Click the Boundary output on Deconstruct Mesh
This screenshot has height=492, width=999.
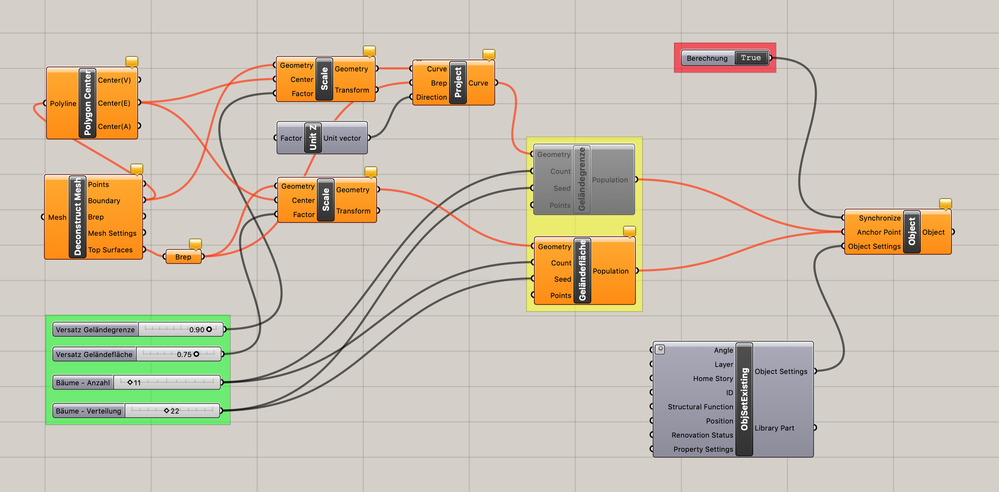[x=104, y=201]
